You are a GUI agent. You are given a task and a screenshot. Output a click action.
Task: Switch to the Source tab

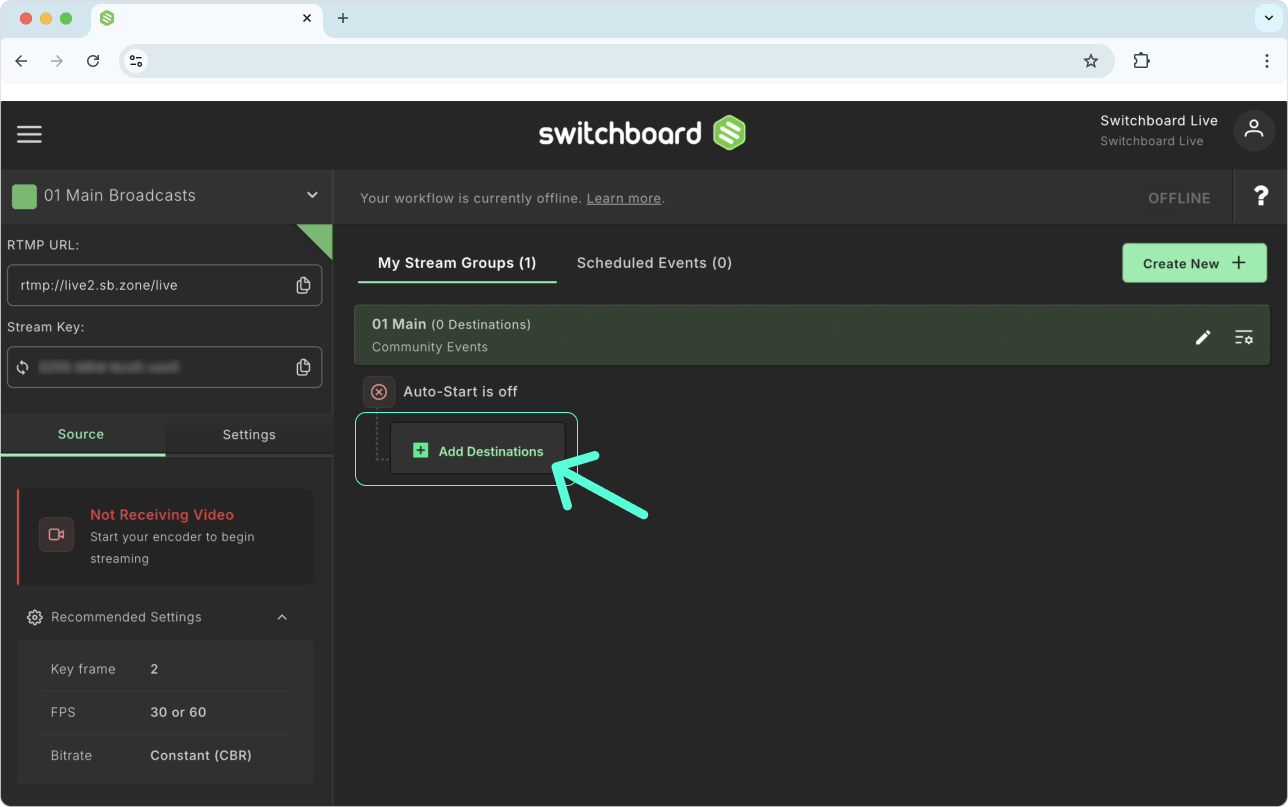point(81,435)
